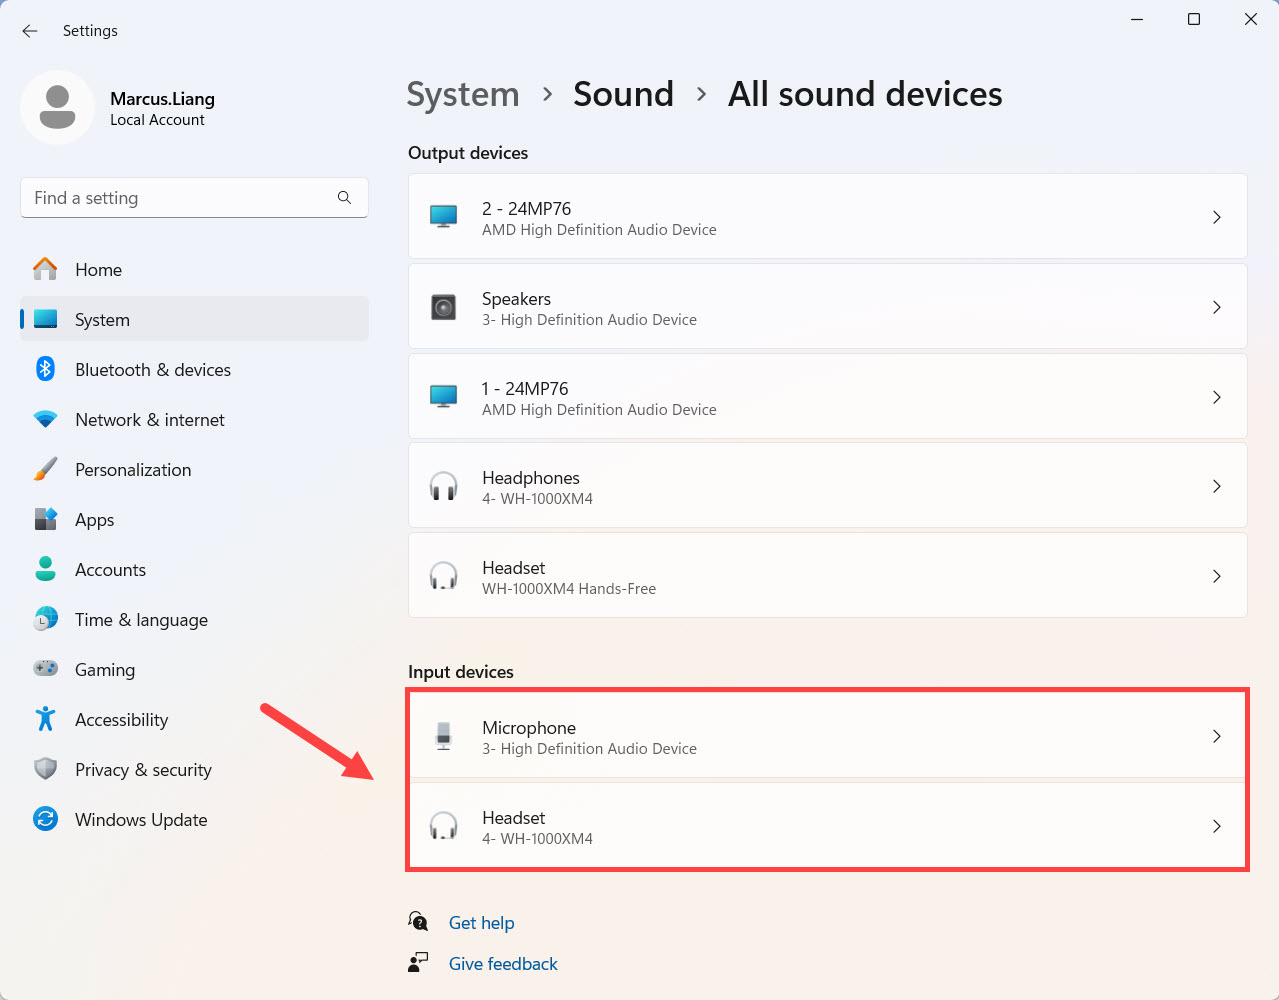
Task: Click the Privacy & security shield icon
Action: (46, 769)
